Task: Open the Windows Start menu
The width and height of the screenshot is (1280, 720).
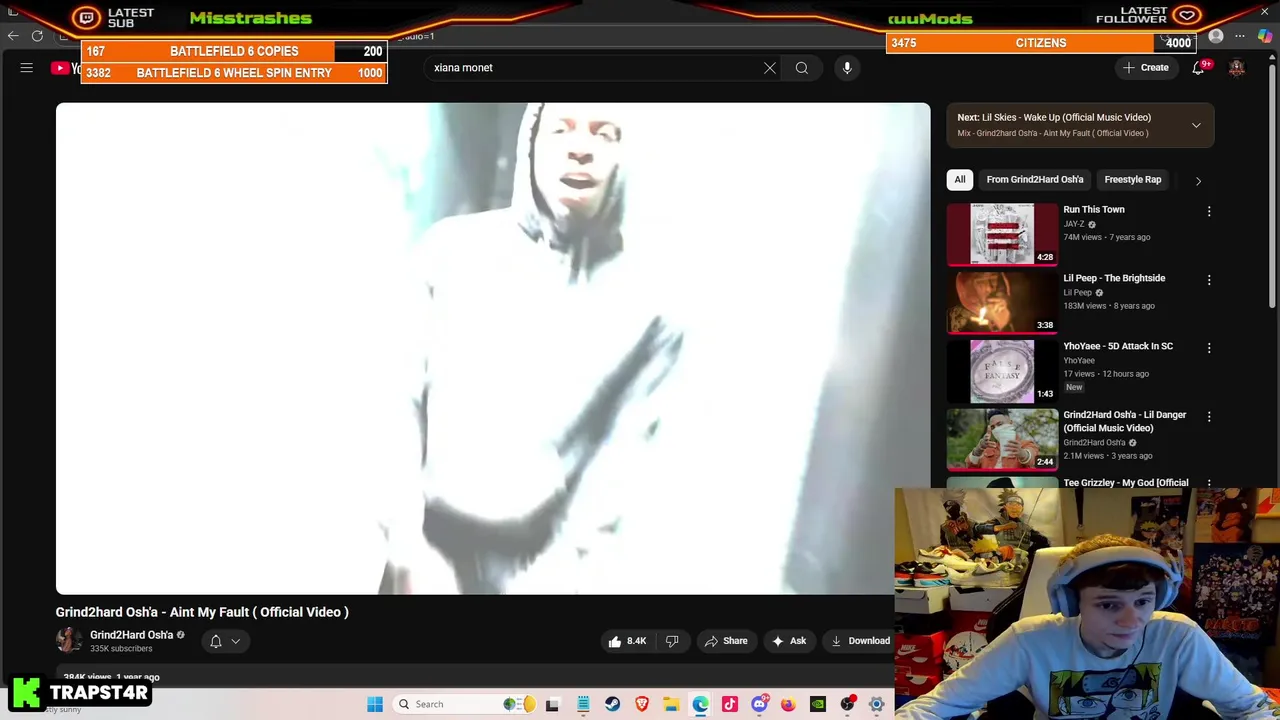Action: (x=375, y=704)
